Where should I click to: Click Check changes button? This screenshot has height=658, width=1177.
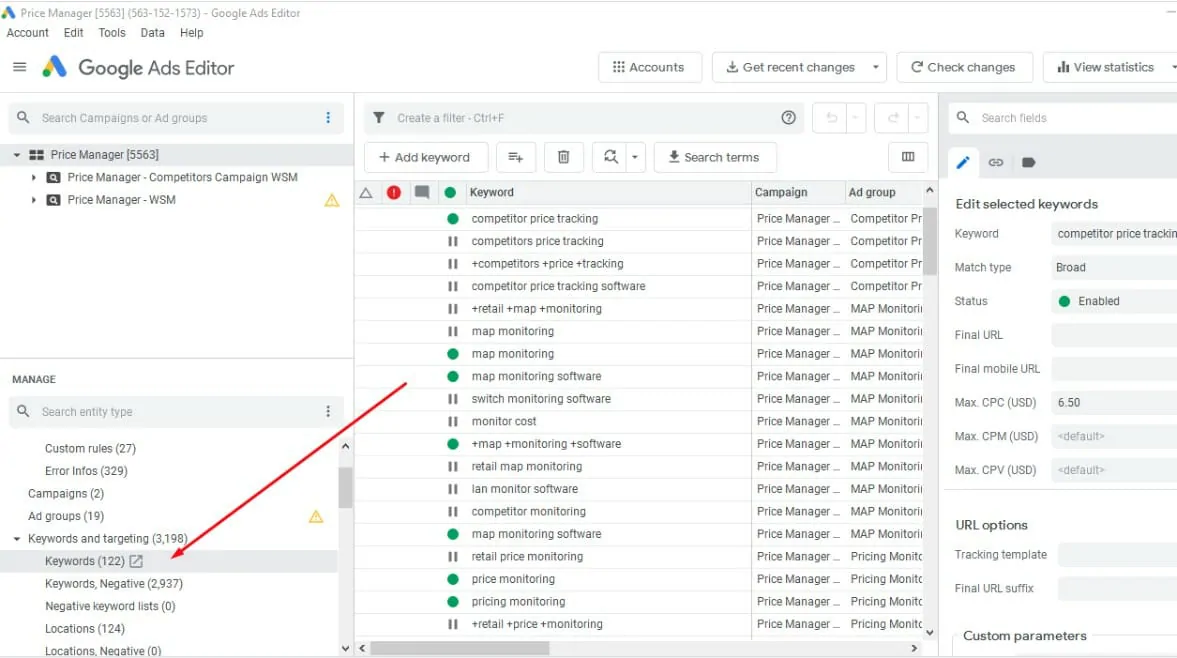(x=965, y=67)
